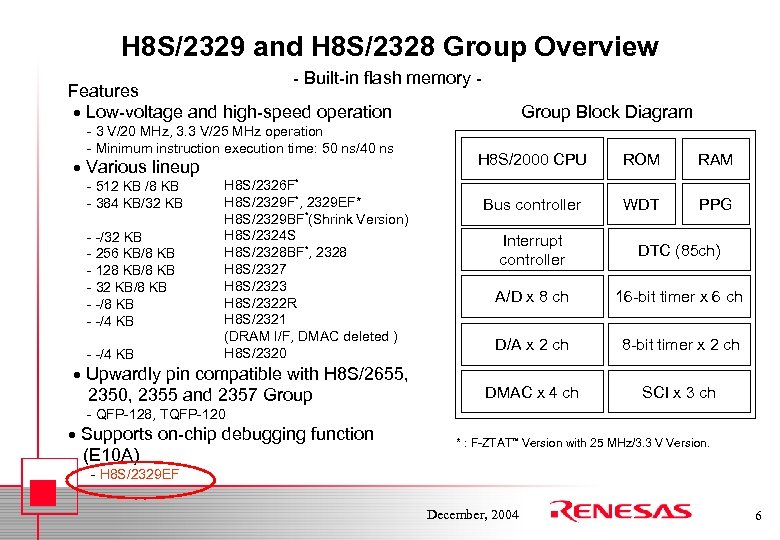Click the PPG block

coord(715,204)
